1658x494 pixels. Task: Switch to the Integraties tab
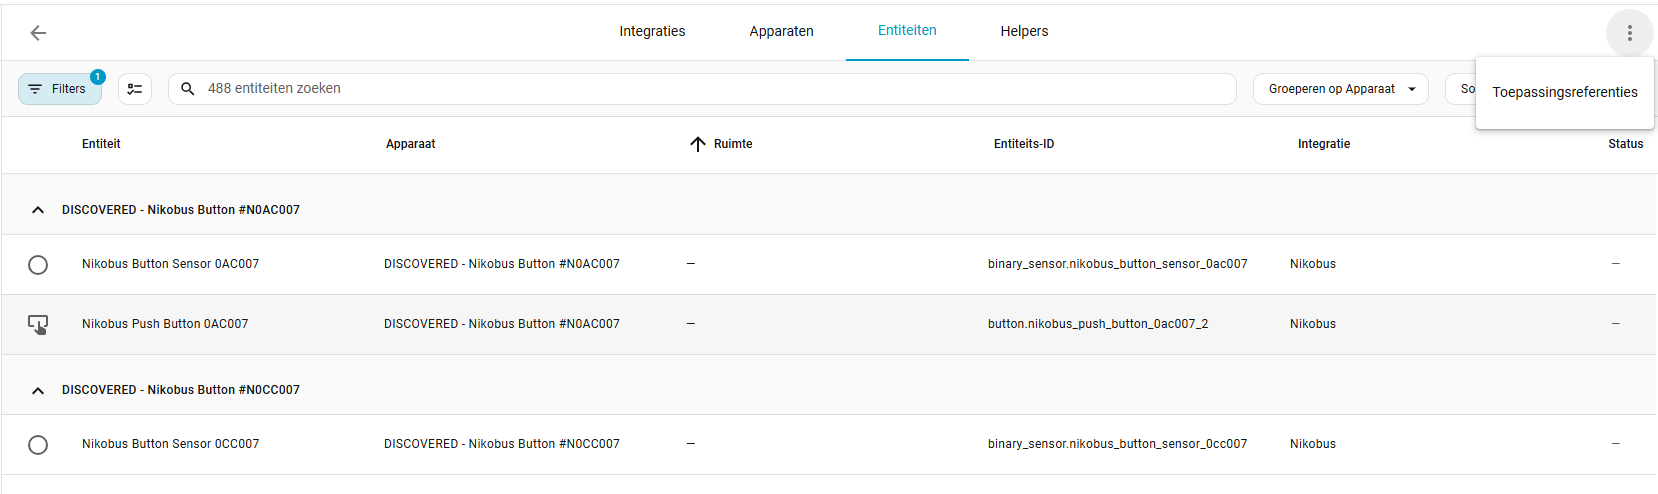click(652, 31)
